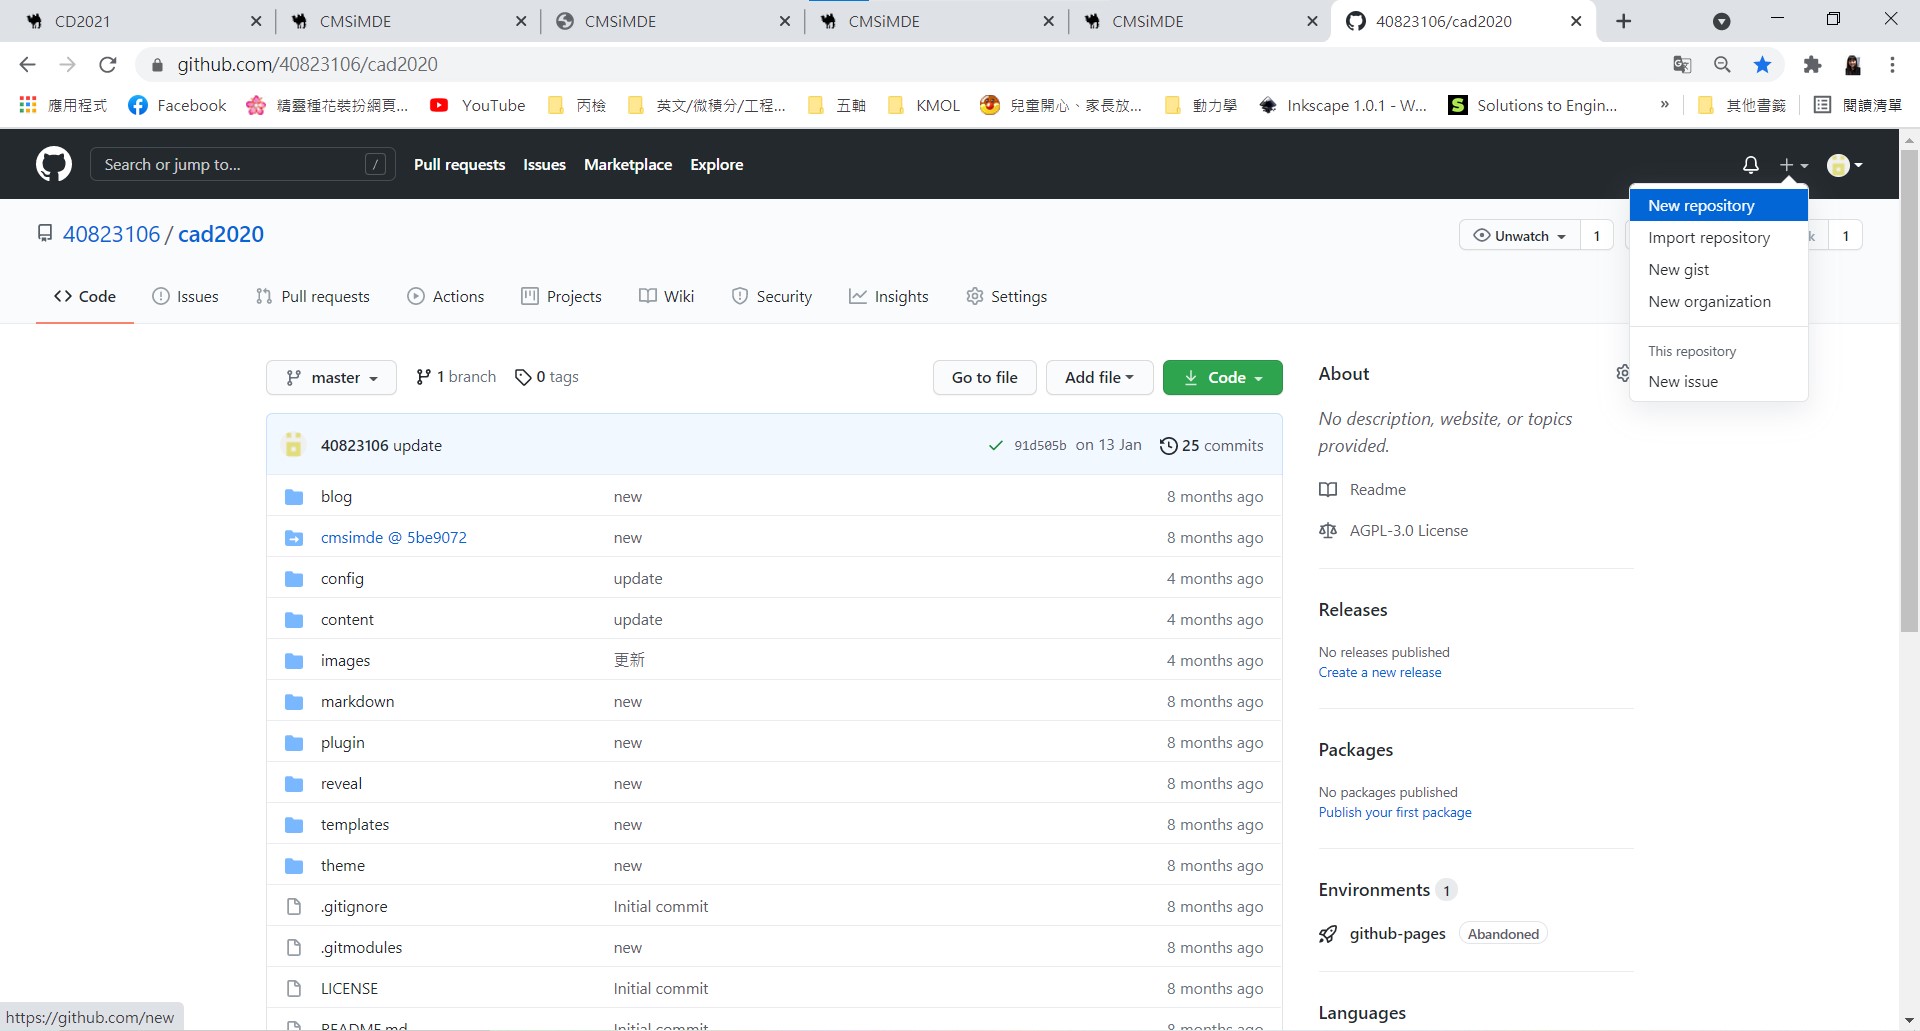
Task: Select New organization menu item
Action: pos(1718,301)
